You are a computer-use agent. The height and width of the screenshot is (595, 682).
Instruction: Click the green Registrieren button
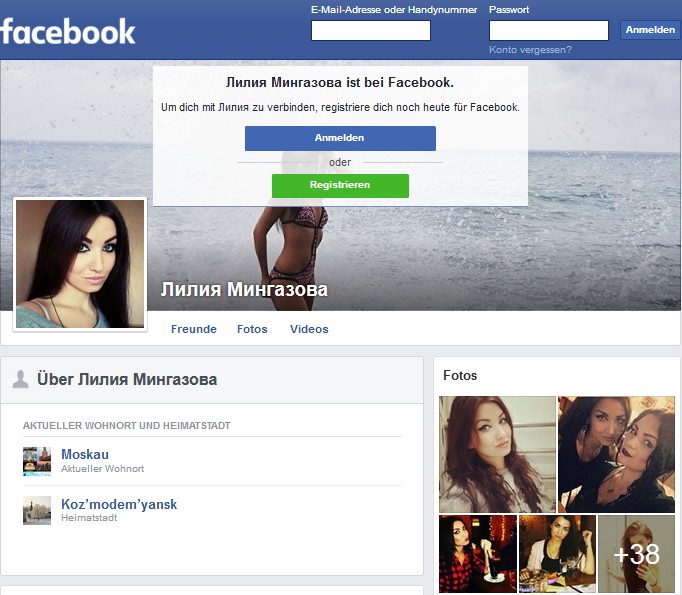click(340, 186)
